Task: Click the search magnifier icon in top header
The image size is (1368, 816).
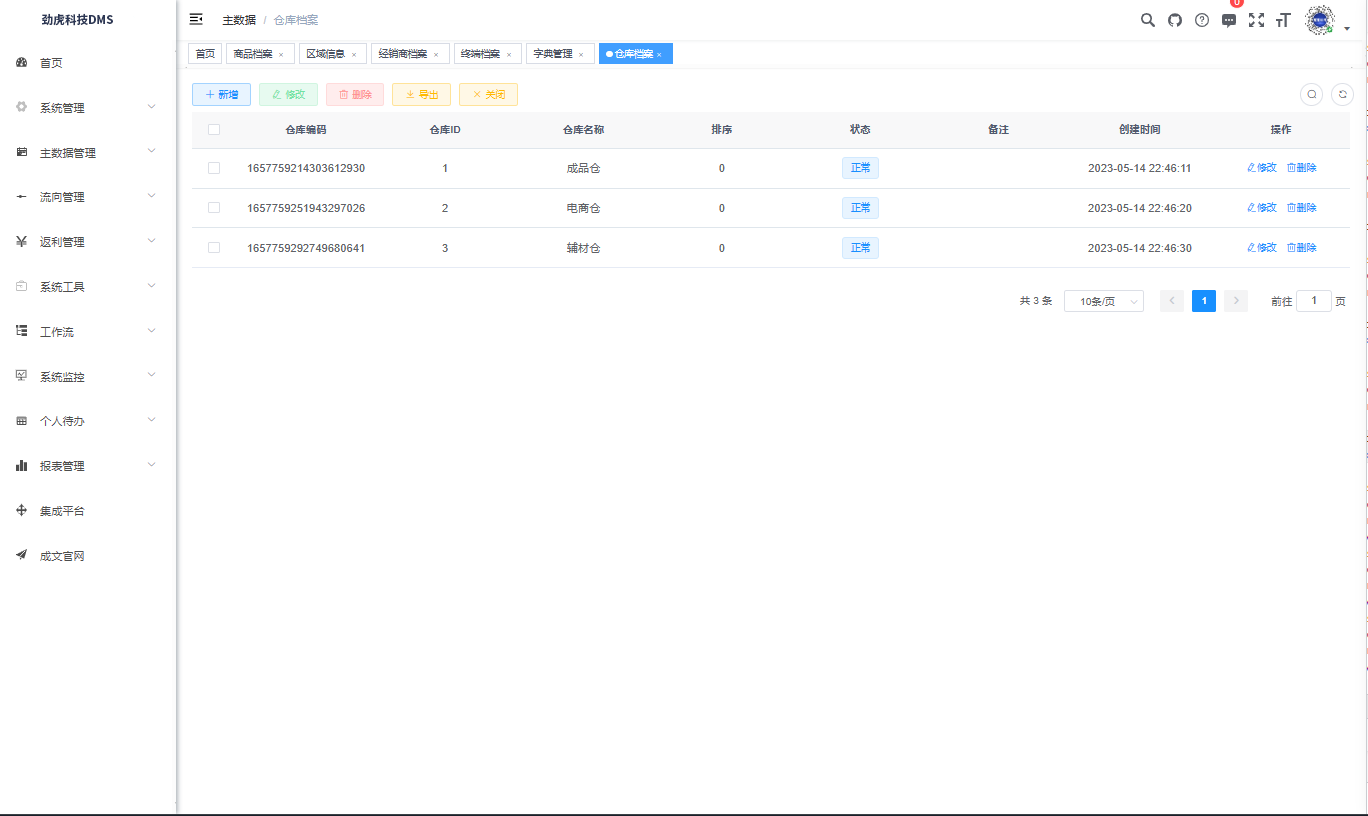Action: coord(1148,20)
